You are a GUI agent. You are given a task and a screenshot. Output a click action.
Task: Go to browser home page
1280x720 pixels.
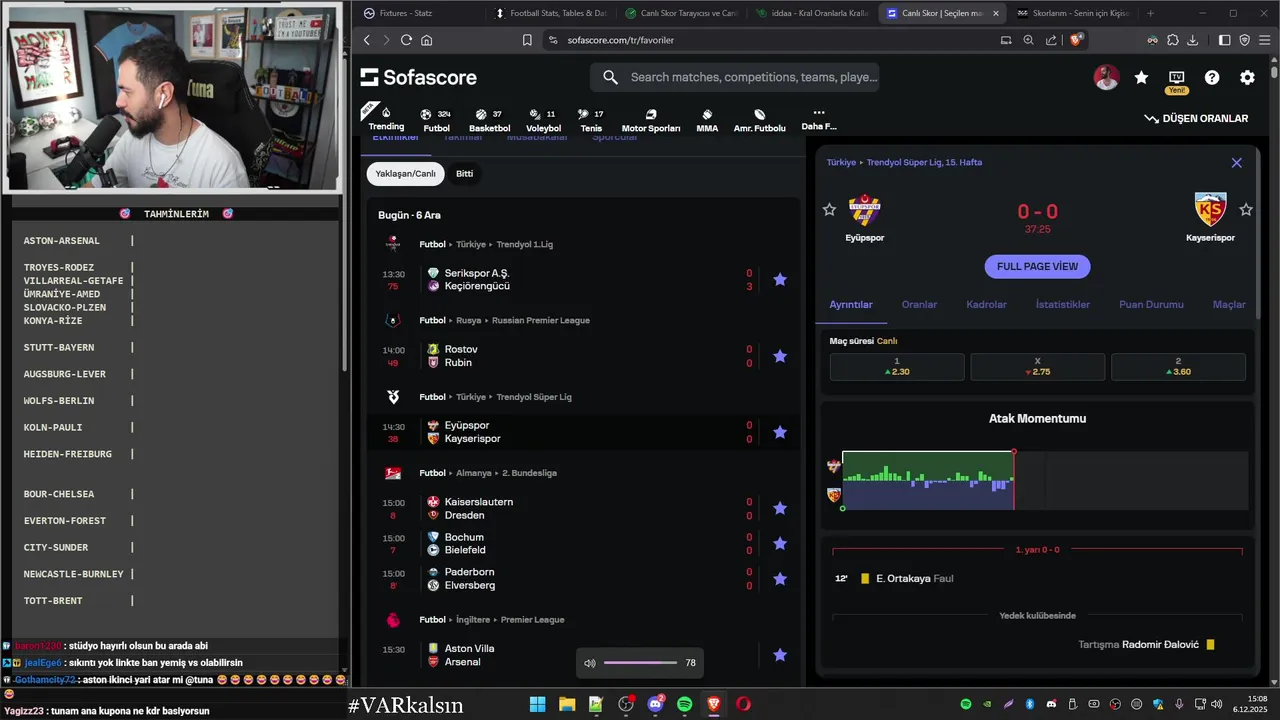coord(427,40)
